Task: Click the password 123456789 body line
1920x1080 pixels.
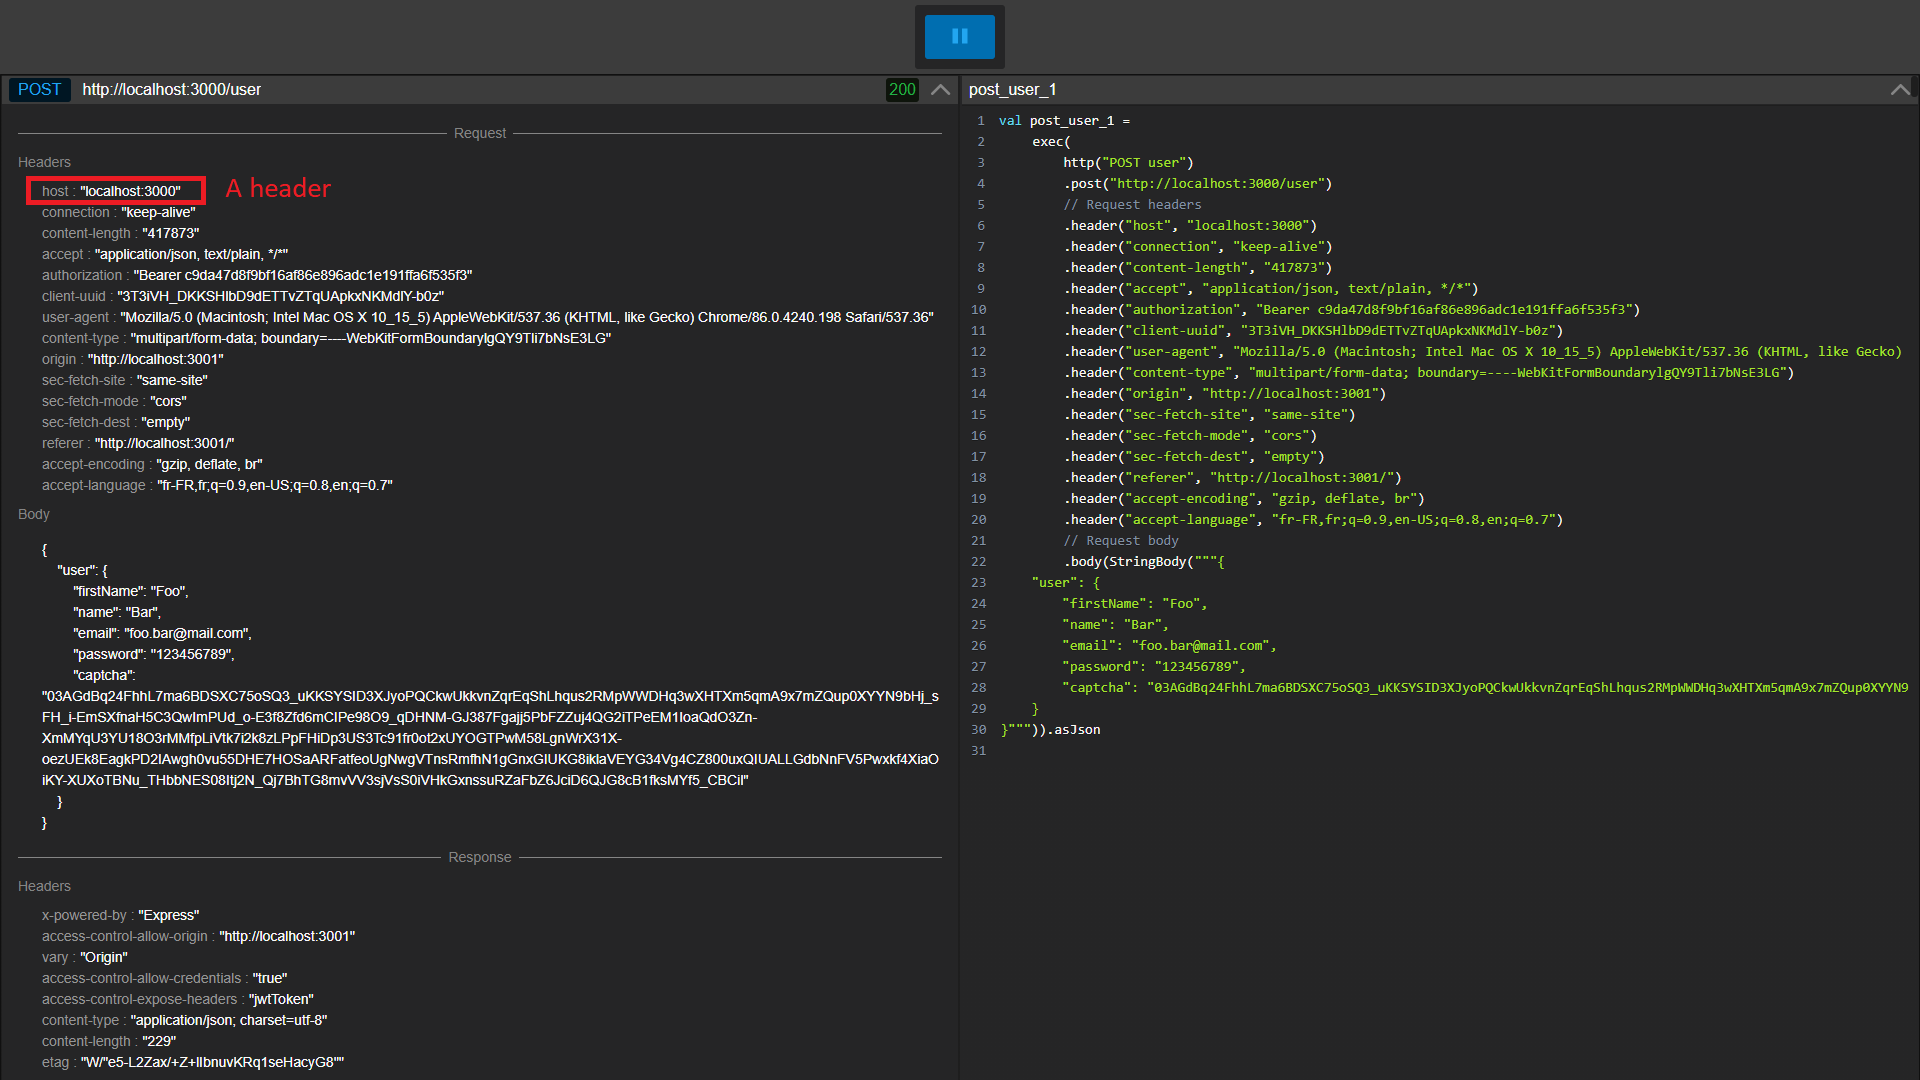Action: pyautogui.click(x=154, y=654)
